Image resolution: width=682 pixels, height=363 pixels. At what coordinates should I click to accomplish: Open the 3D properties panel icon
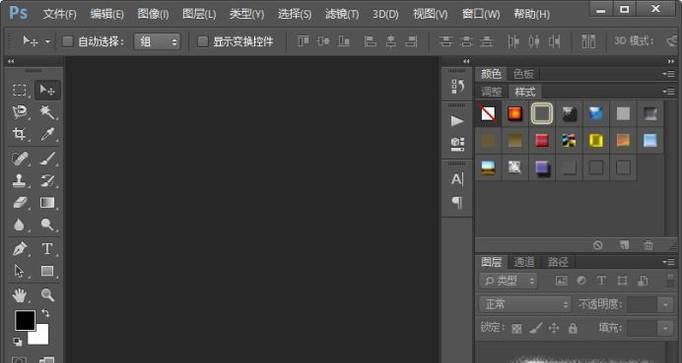(x=457, y=144)
